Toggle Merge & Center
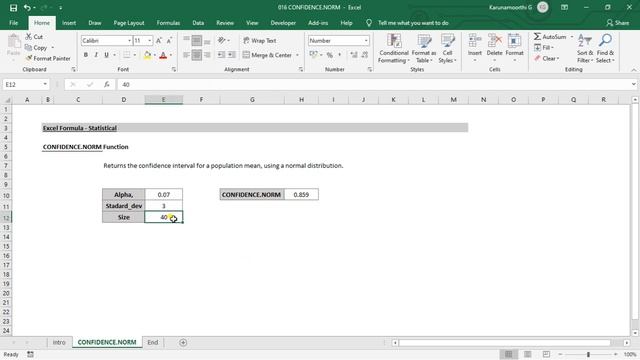 (267, 55)
